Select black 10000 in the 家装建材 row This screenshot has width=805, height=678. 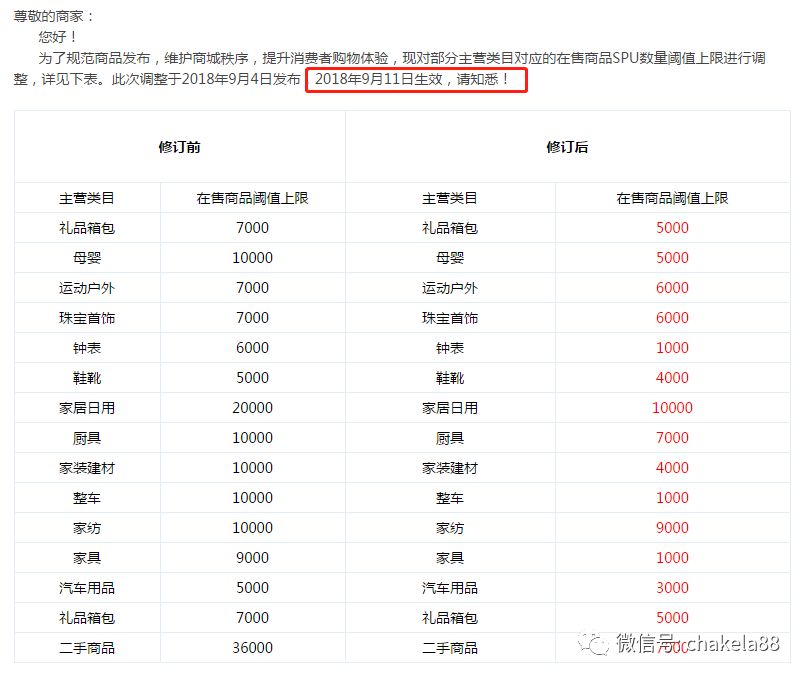pos(252,468)
